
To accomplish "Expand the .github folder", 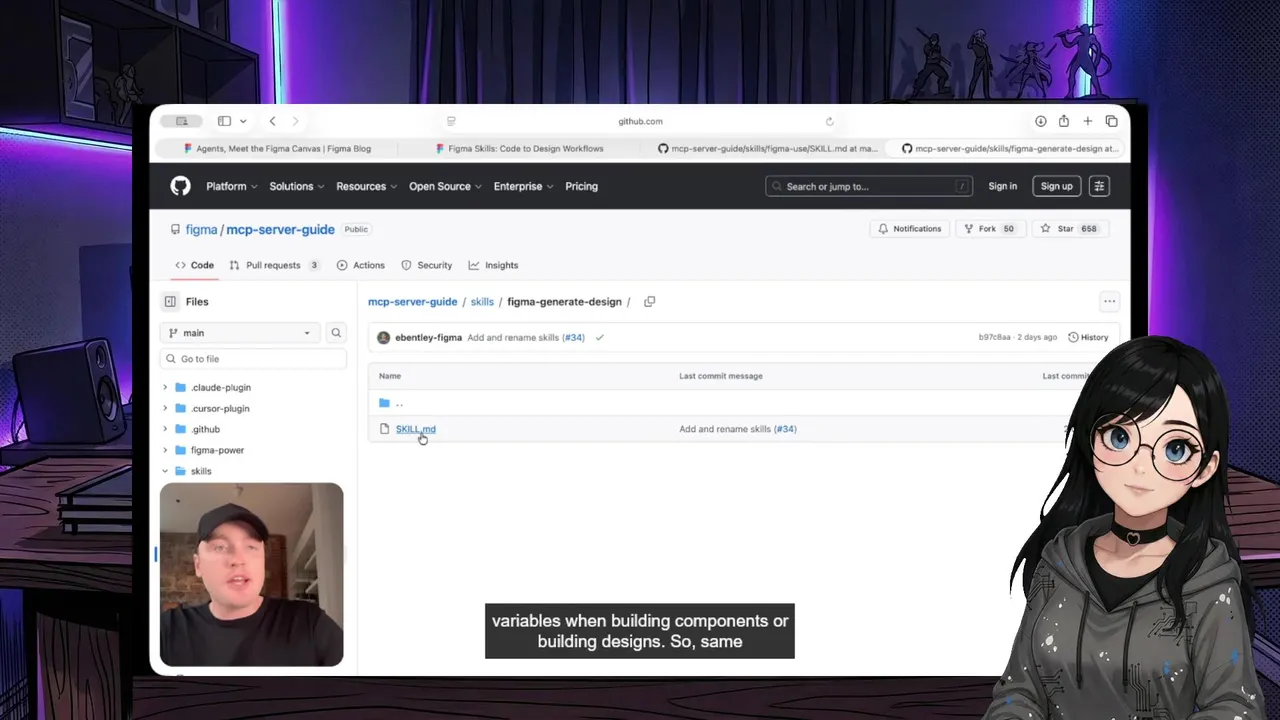I will pos(165,429).
